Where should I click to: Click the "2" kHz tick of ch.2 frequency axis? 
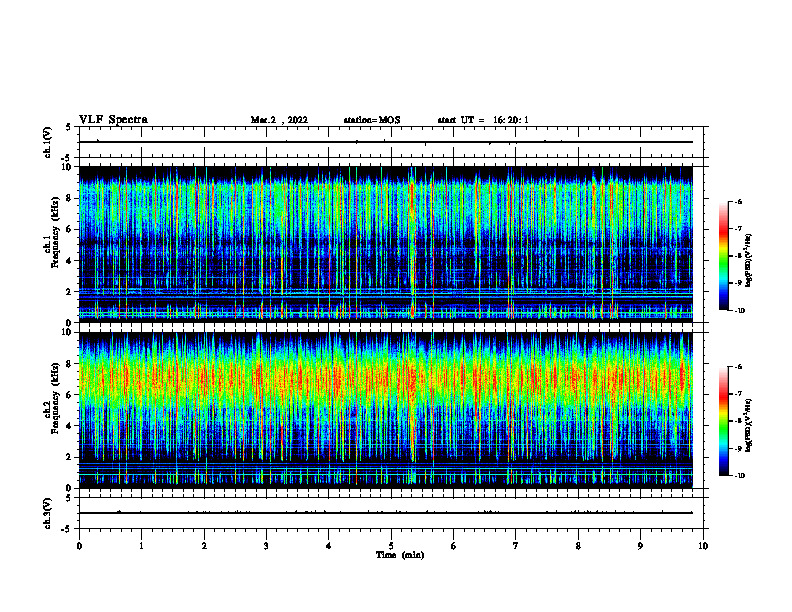pos(69,457)
